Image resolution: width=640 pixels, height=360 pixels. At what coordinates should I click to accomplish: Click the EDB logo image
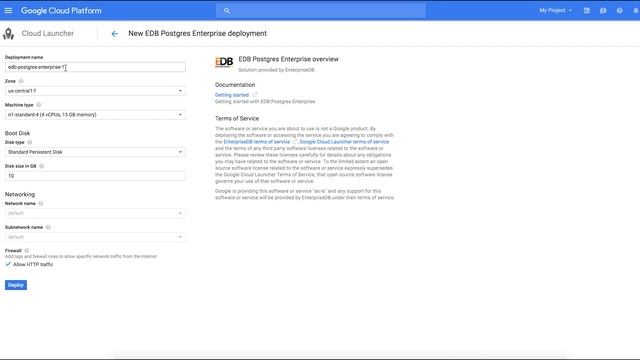[224, 62]
